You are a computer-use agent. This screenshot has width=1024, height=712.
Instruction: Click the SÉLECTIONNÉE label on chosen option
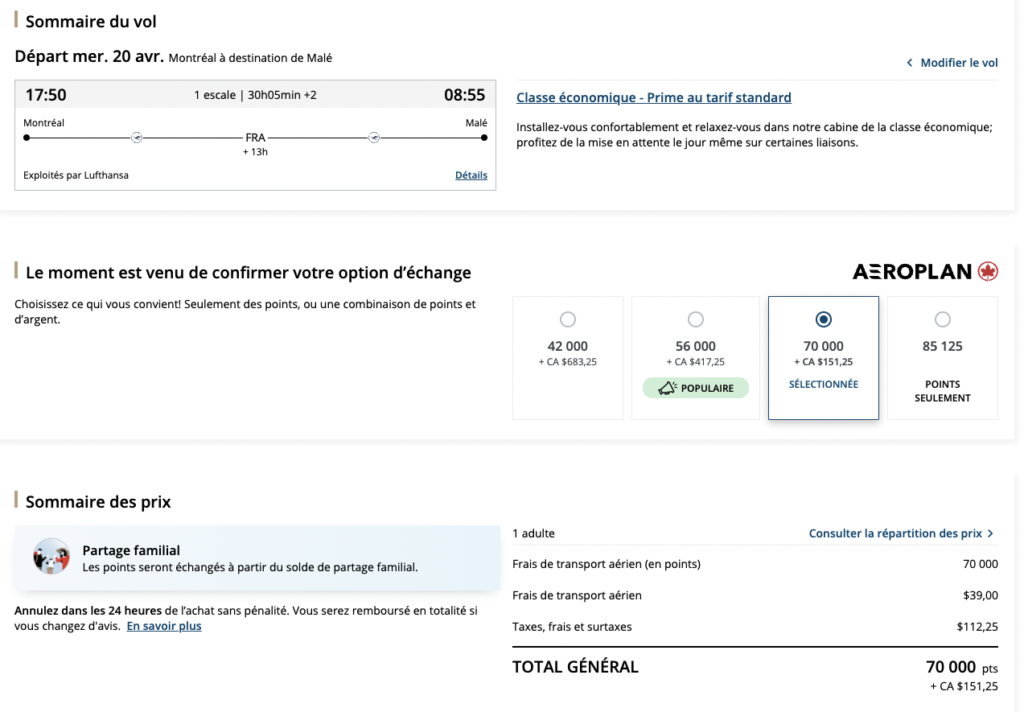point(823,384)
